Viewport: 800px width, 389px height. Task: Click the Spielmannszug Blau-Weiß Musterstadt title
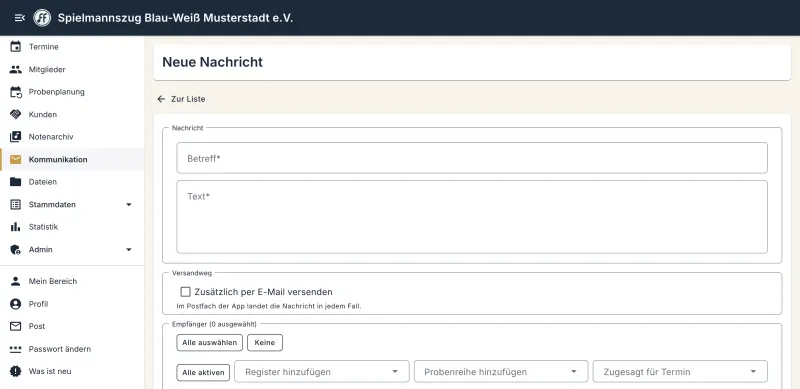click(175, 18)
